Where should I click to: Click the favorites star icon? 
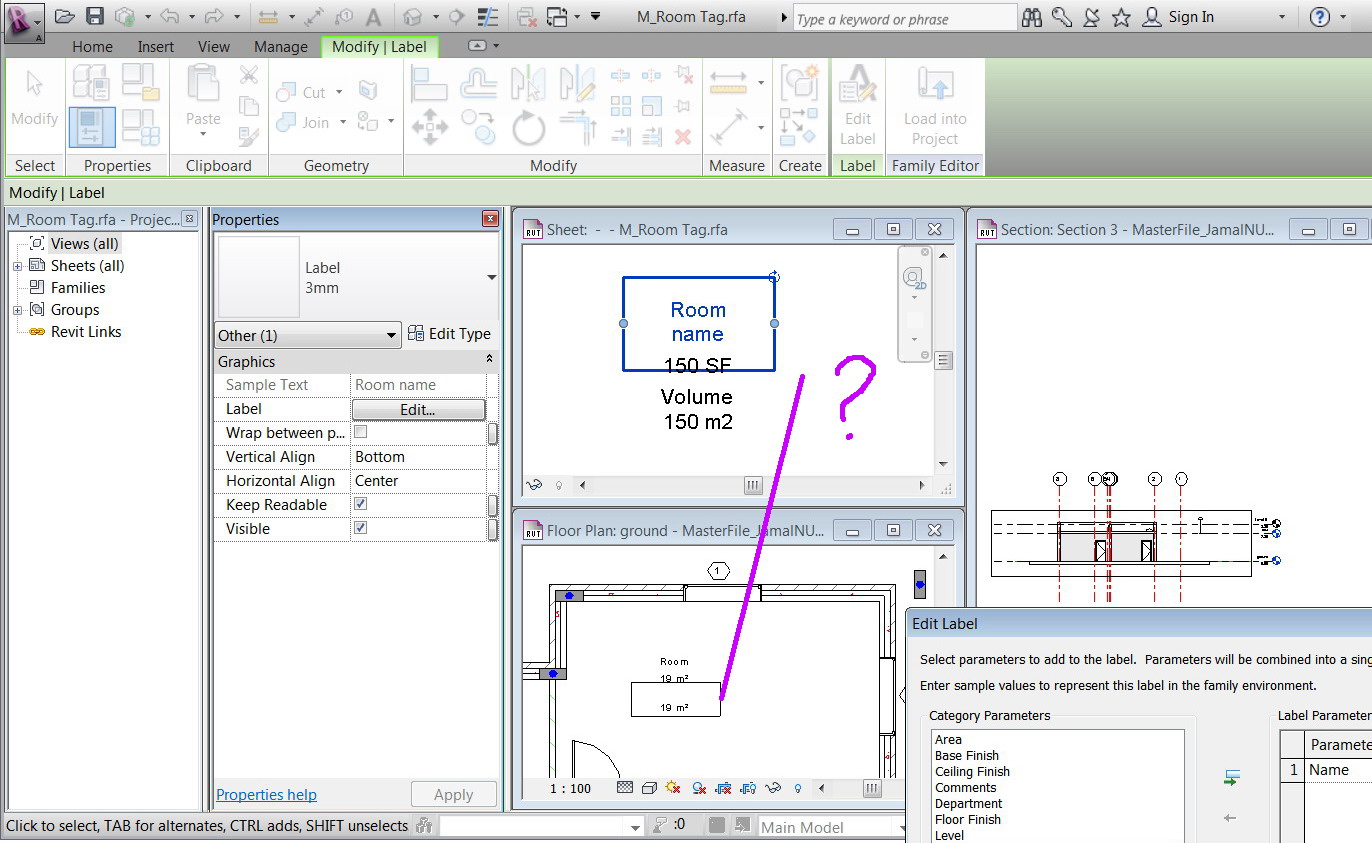(x=1122, y=17)
